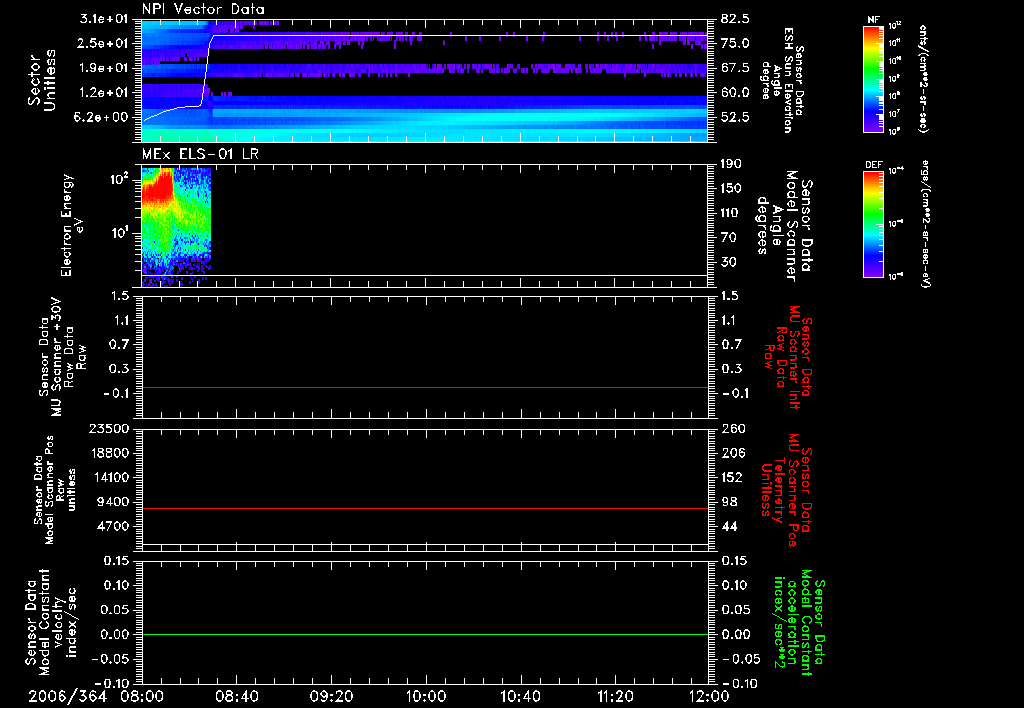Click the rising white sun elevation curve

pos(207,72)
